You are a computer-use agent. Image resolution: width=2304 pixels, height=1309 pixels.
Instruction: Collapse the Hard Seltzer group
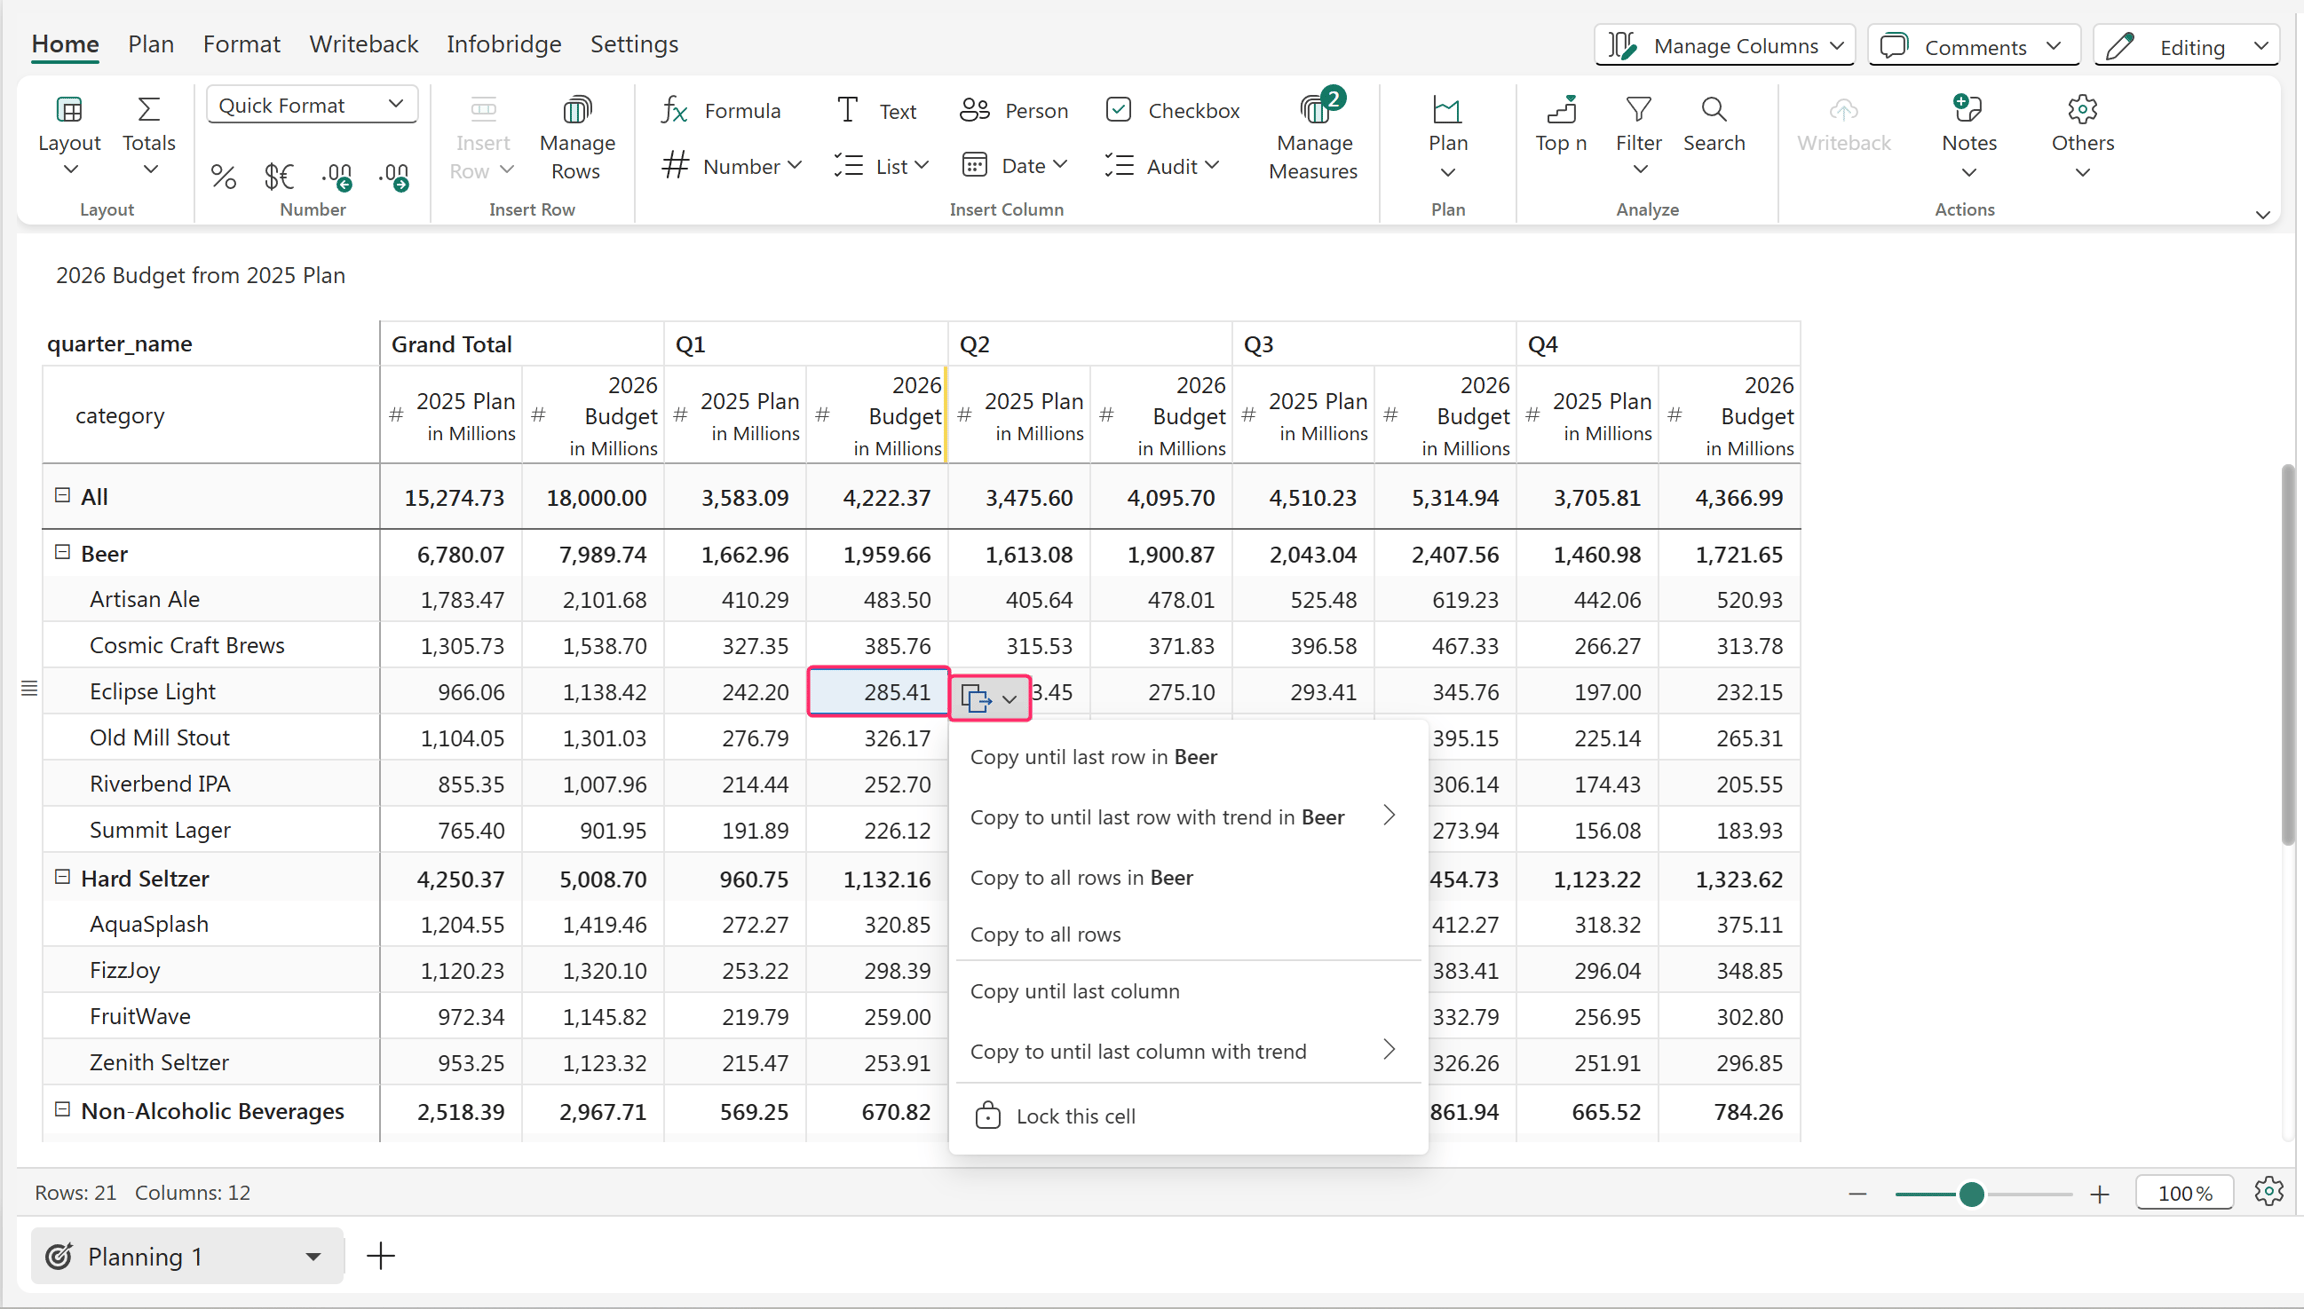[x=62, y=877]
